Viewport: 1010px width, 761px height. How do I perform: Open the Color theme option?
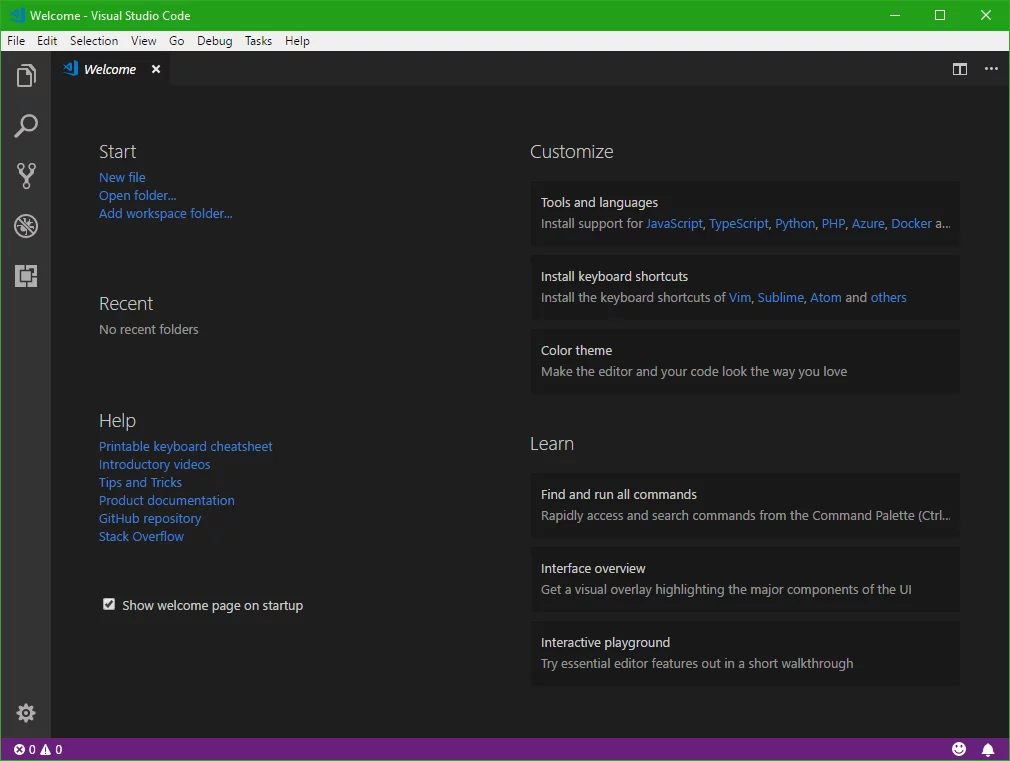(x=744, y=361)
